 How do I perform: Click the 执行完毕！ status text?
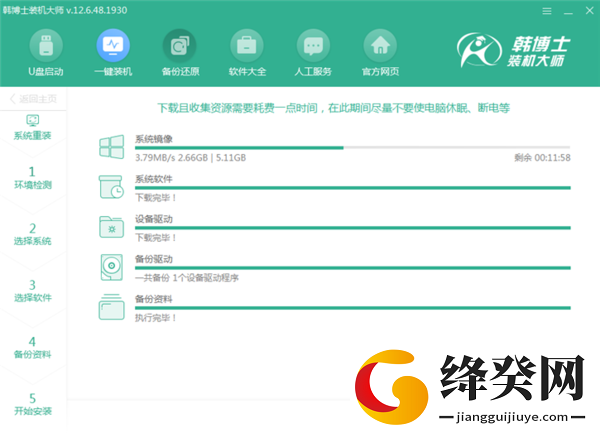coord(156,318)
